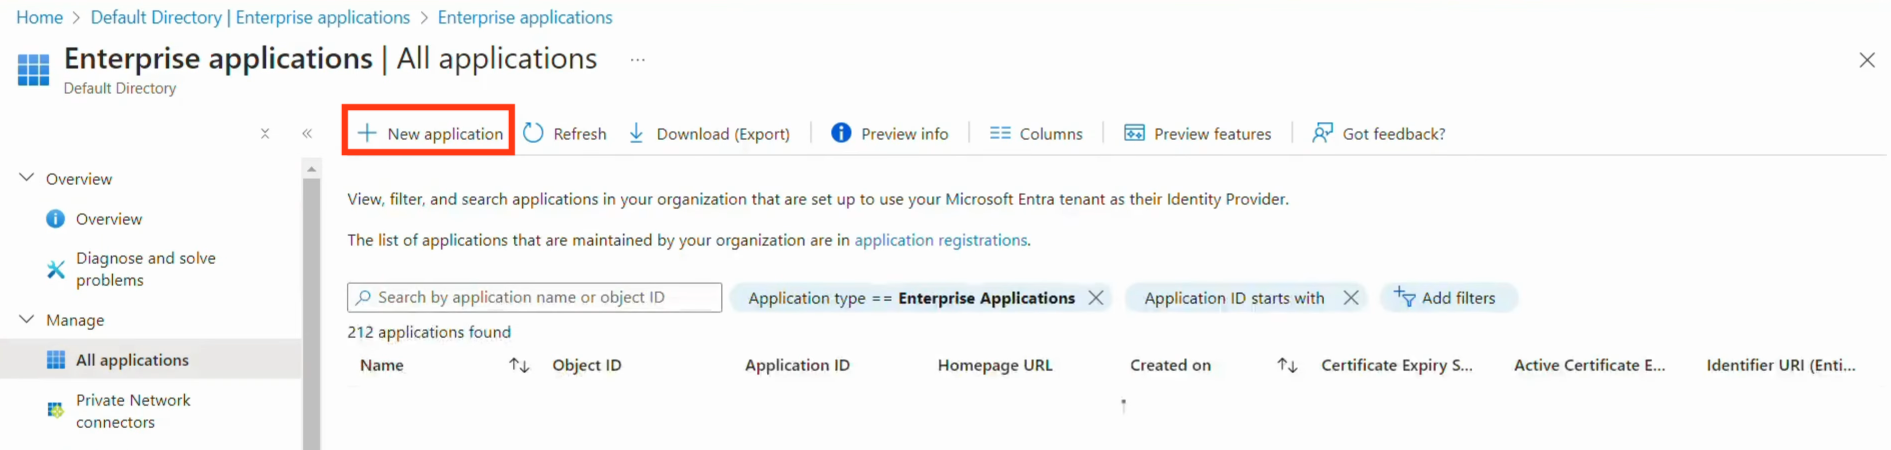Open Preview info
Image resolution: width=1891 pixels, height=450 pixels.
pos(890,133)
